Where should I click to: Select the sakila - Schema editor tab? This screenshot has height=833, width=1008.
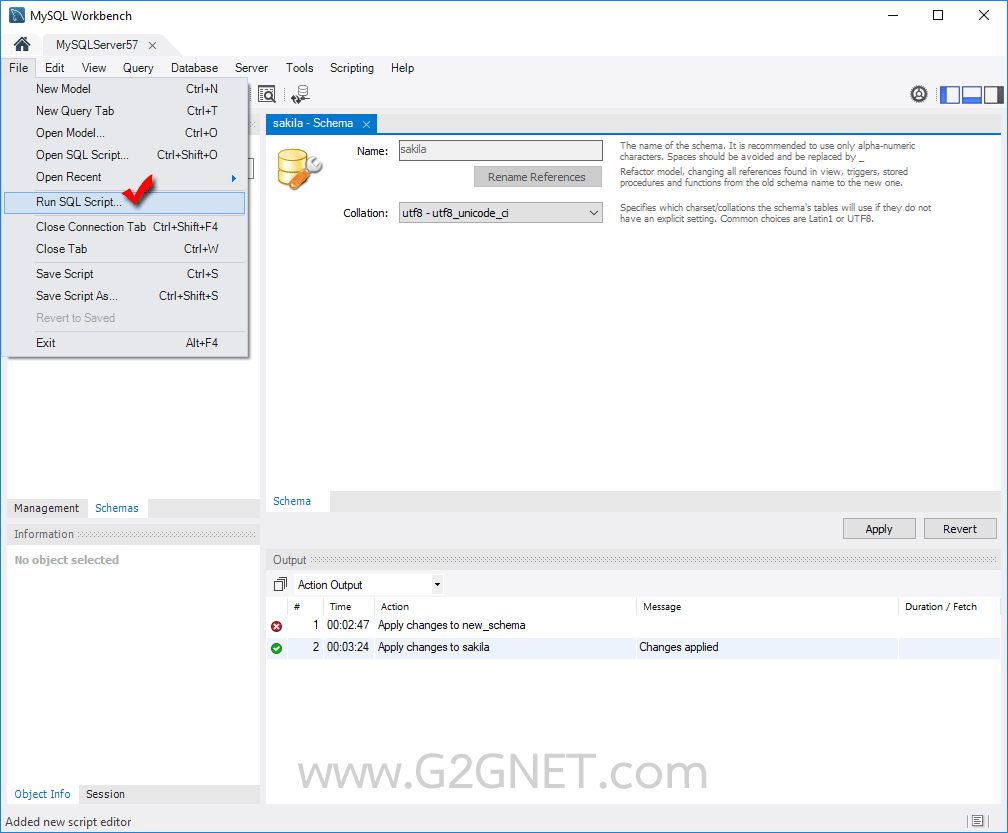[x=313, y=123]
